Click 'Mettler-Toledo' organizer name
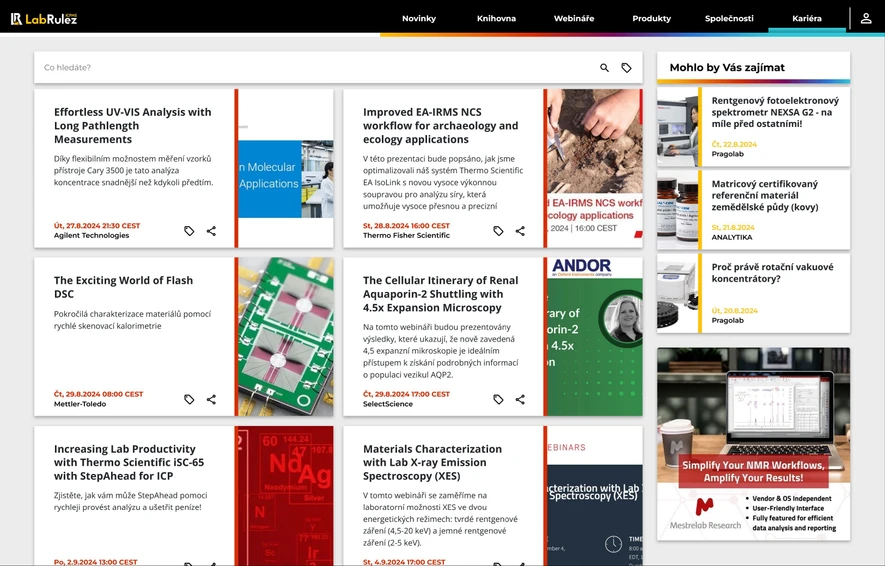Screen dimensions: 885x566 point(80,404)
